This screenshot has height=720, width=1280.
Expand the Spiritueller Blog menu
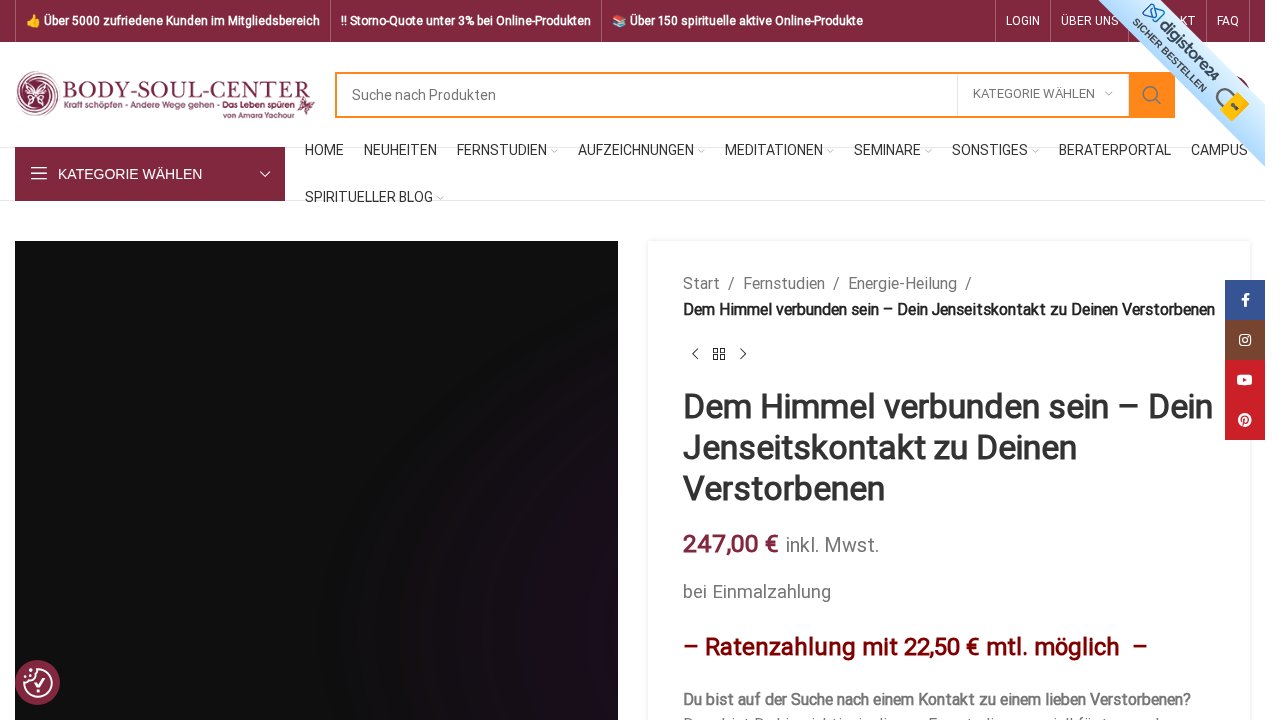pyautogui.click(x=374, y=197)
